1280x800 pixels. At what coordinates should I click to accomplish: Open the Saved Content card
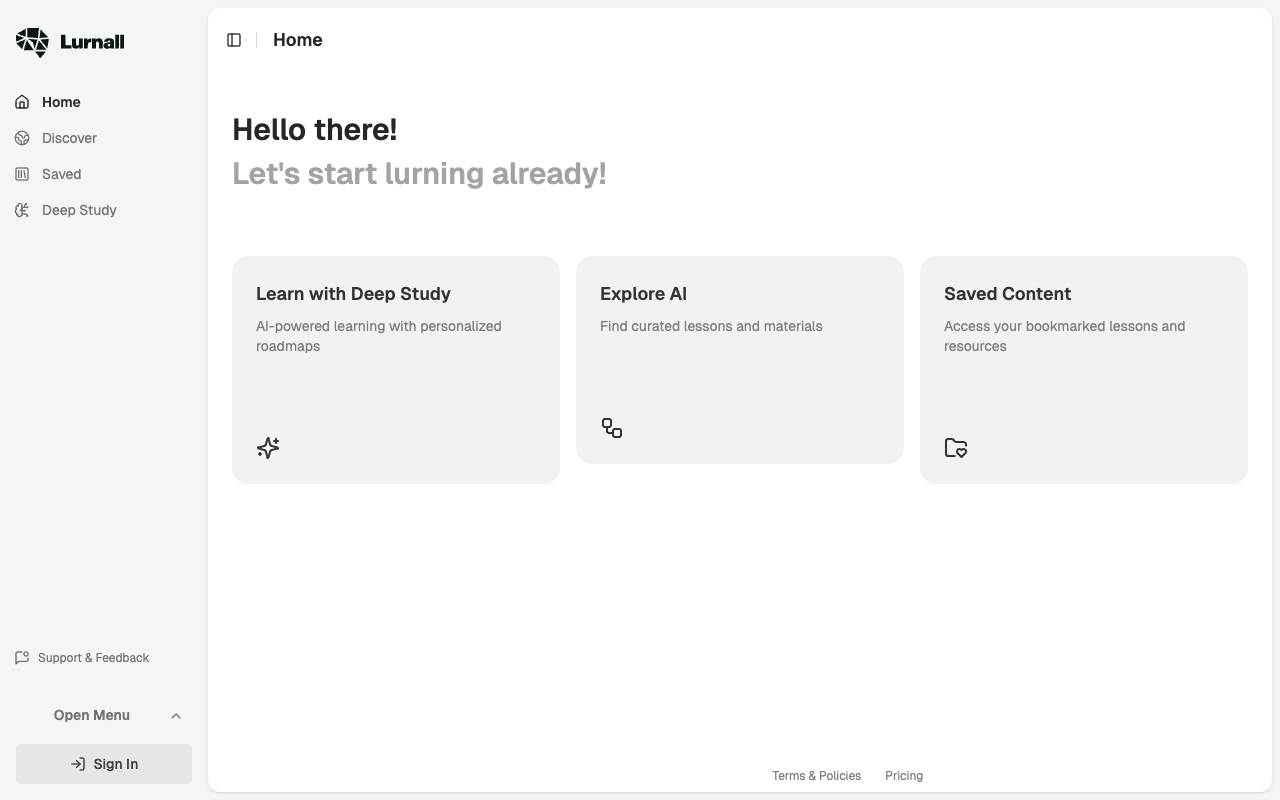pos(1084,370)
